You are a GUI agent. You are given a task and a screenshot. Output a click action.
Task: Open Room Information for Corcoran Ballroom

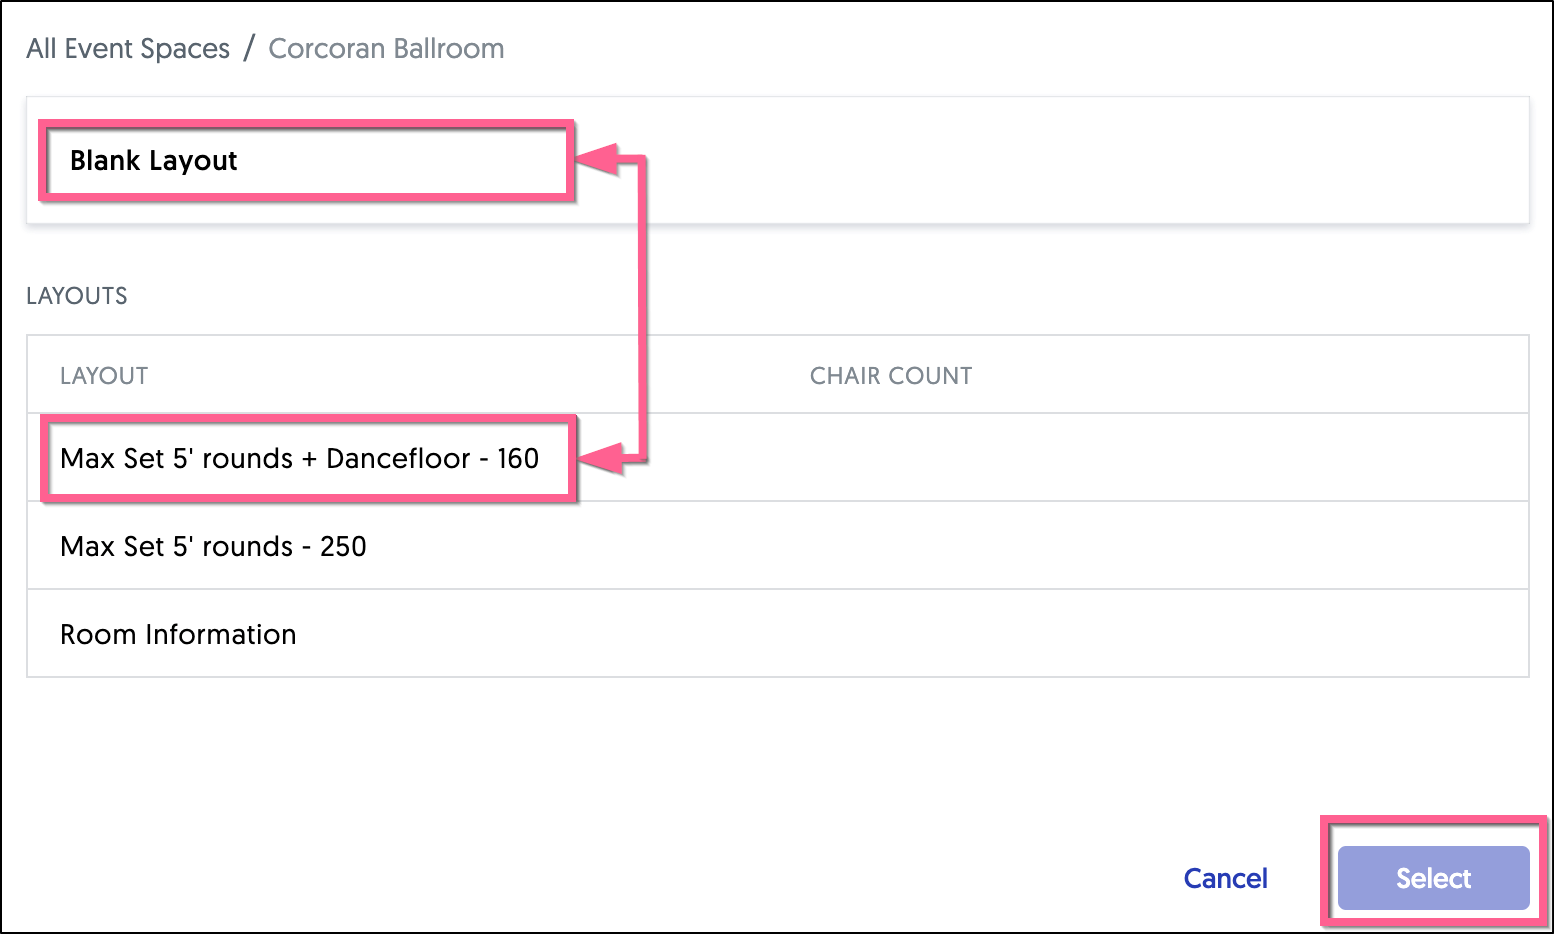178,634
